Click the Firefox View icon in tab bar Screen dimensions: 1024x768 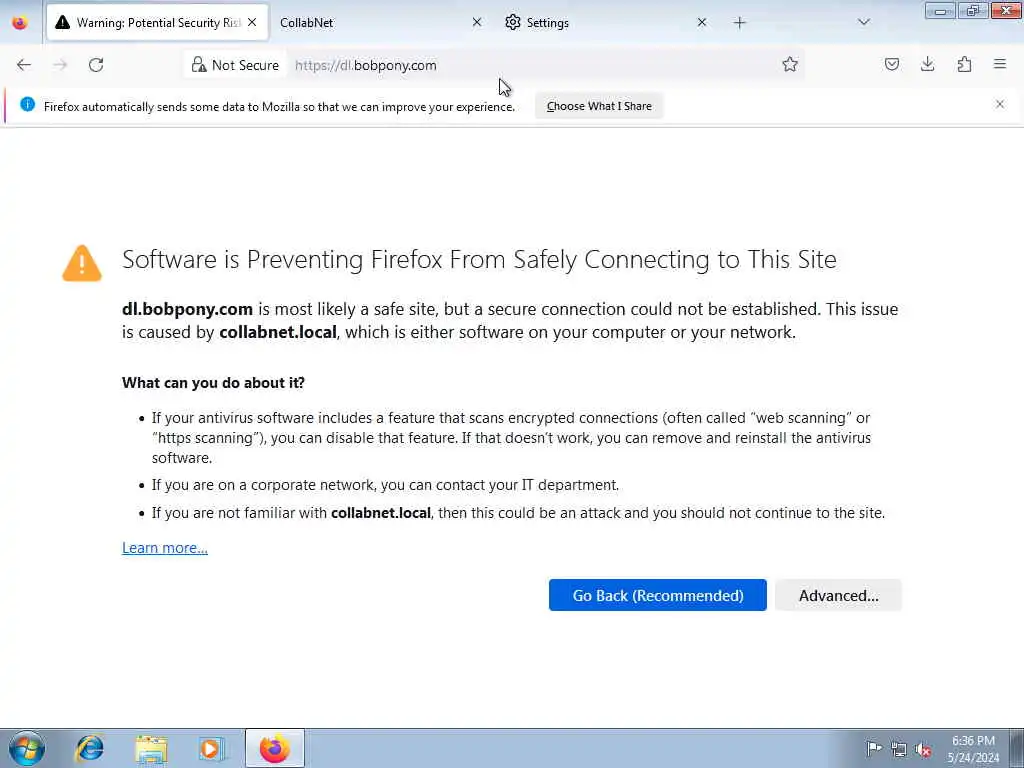pos(20,23)
